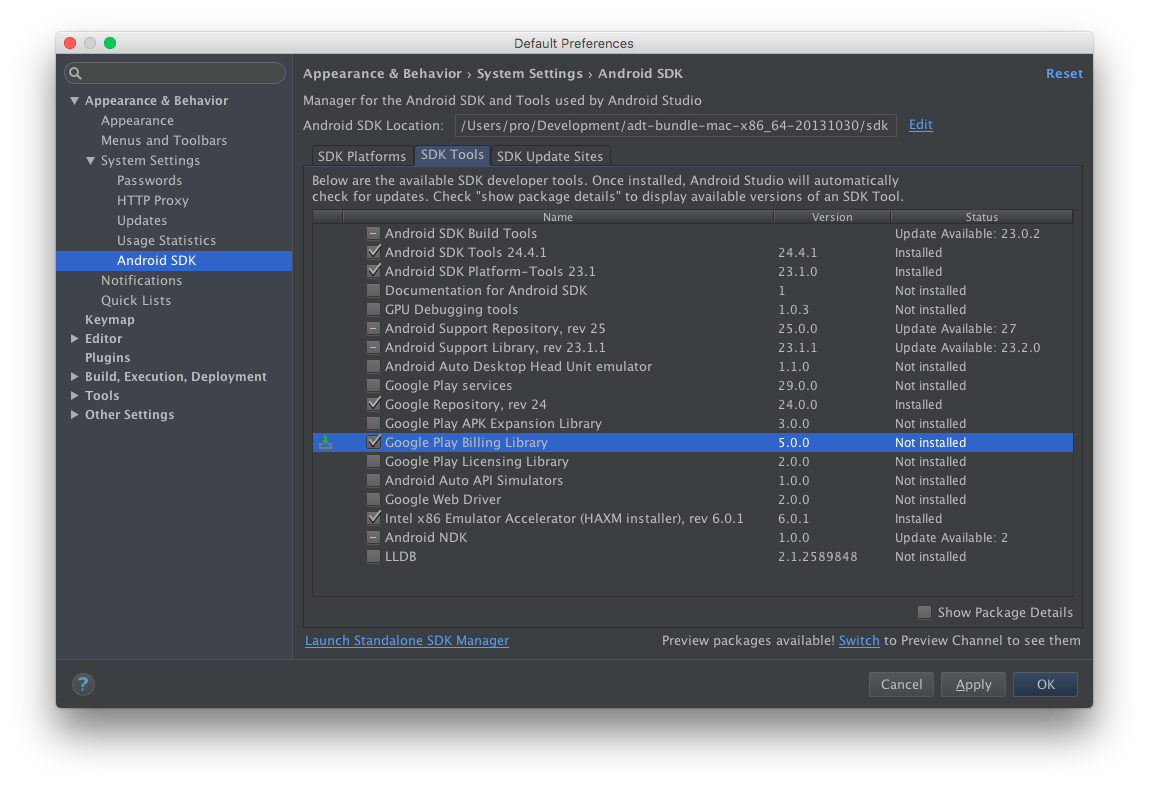Select Google Play Licensing Library row

pos(692,461)
